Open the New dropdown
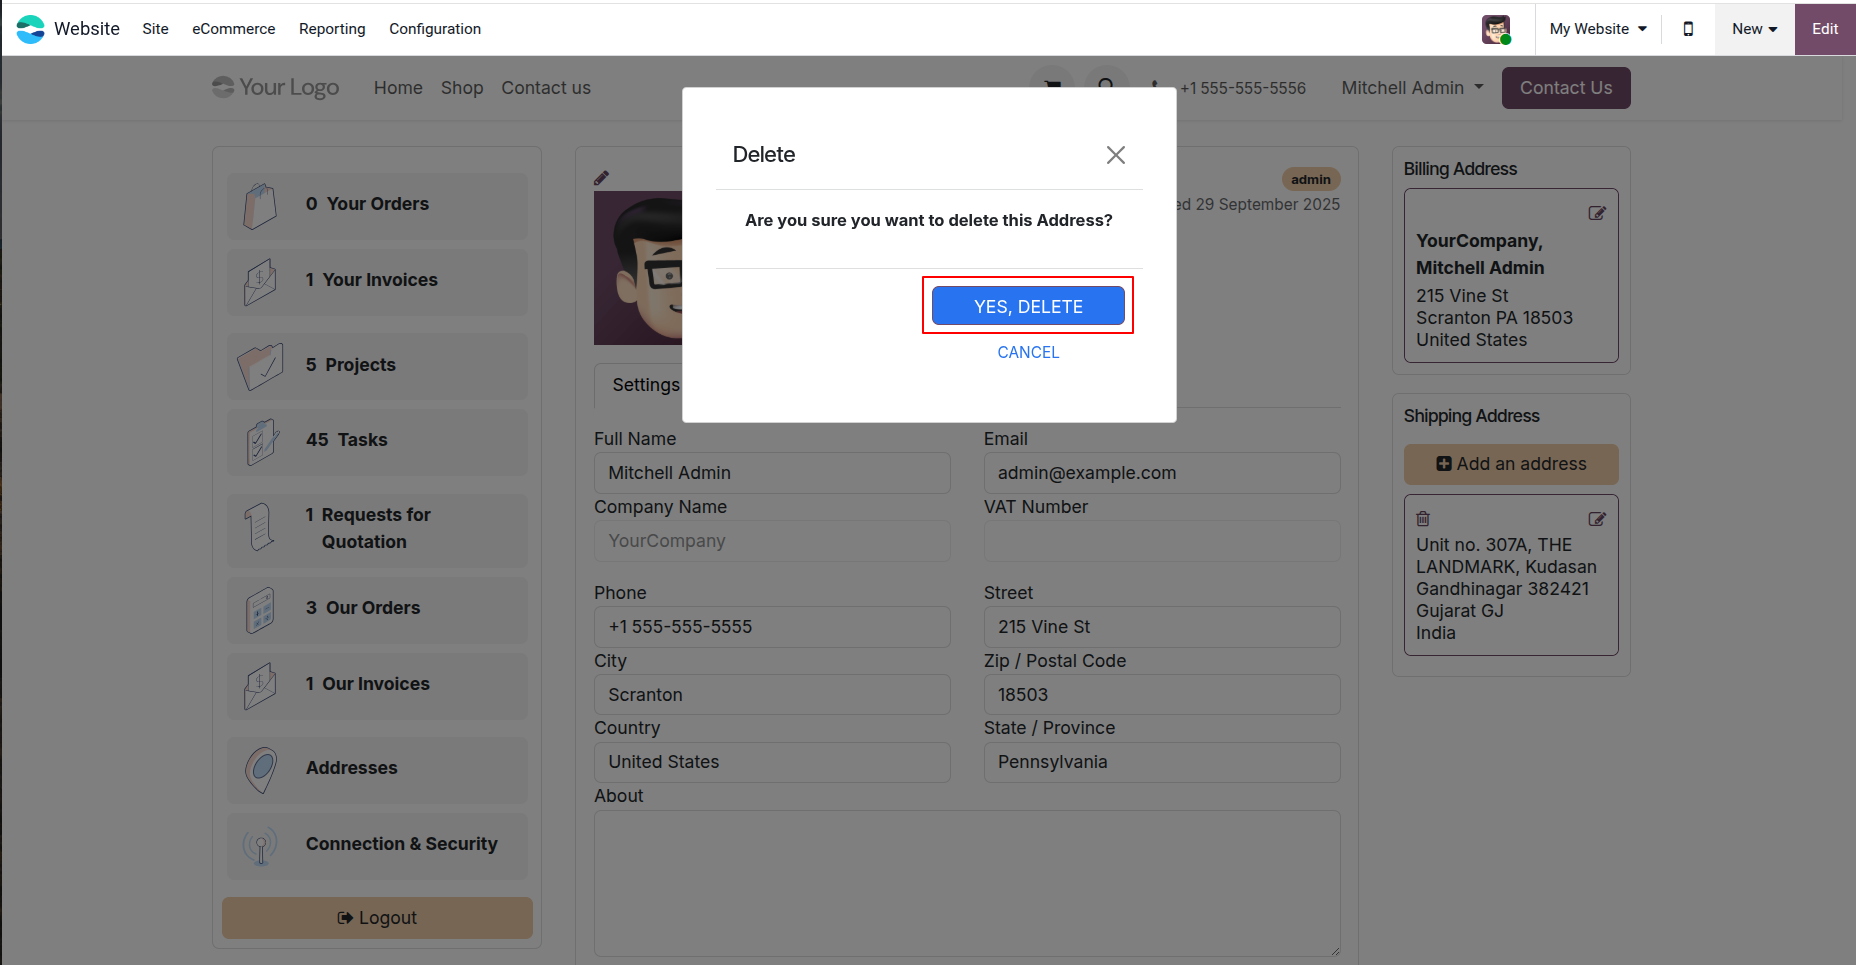Viewport: 1856px width, 965px height. coord(1755,29)
